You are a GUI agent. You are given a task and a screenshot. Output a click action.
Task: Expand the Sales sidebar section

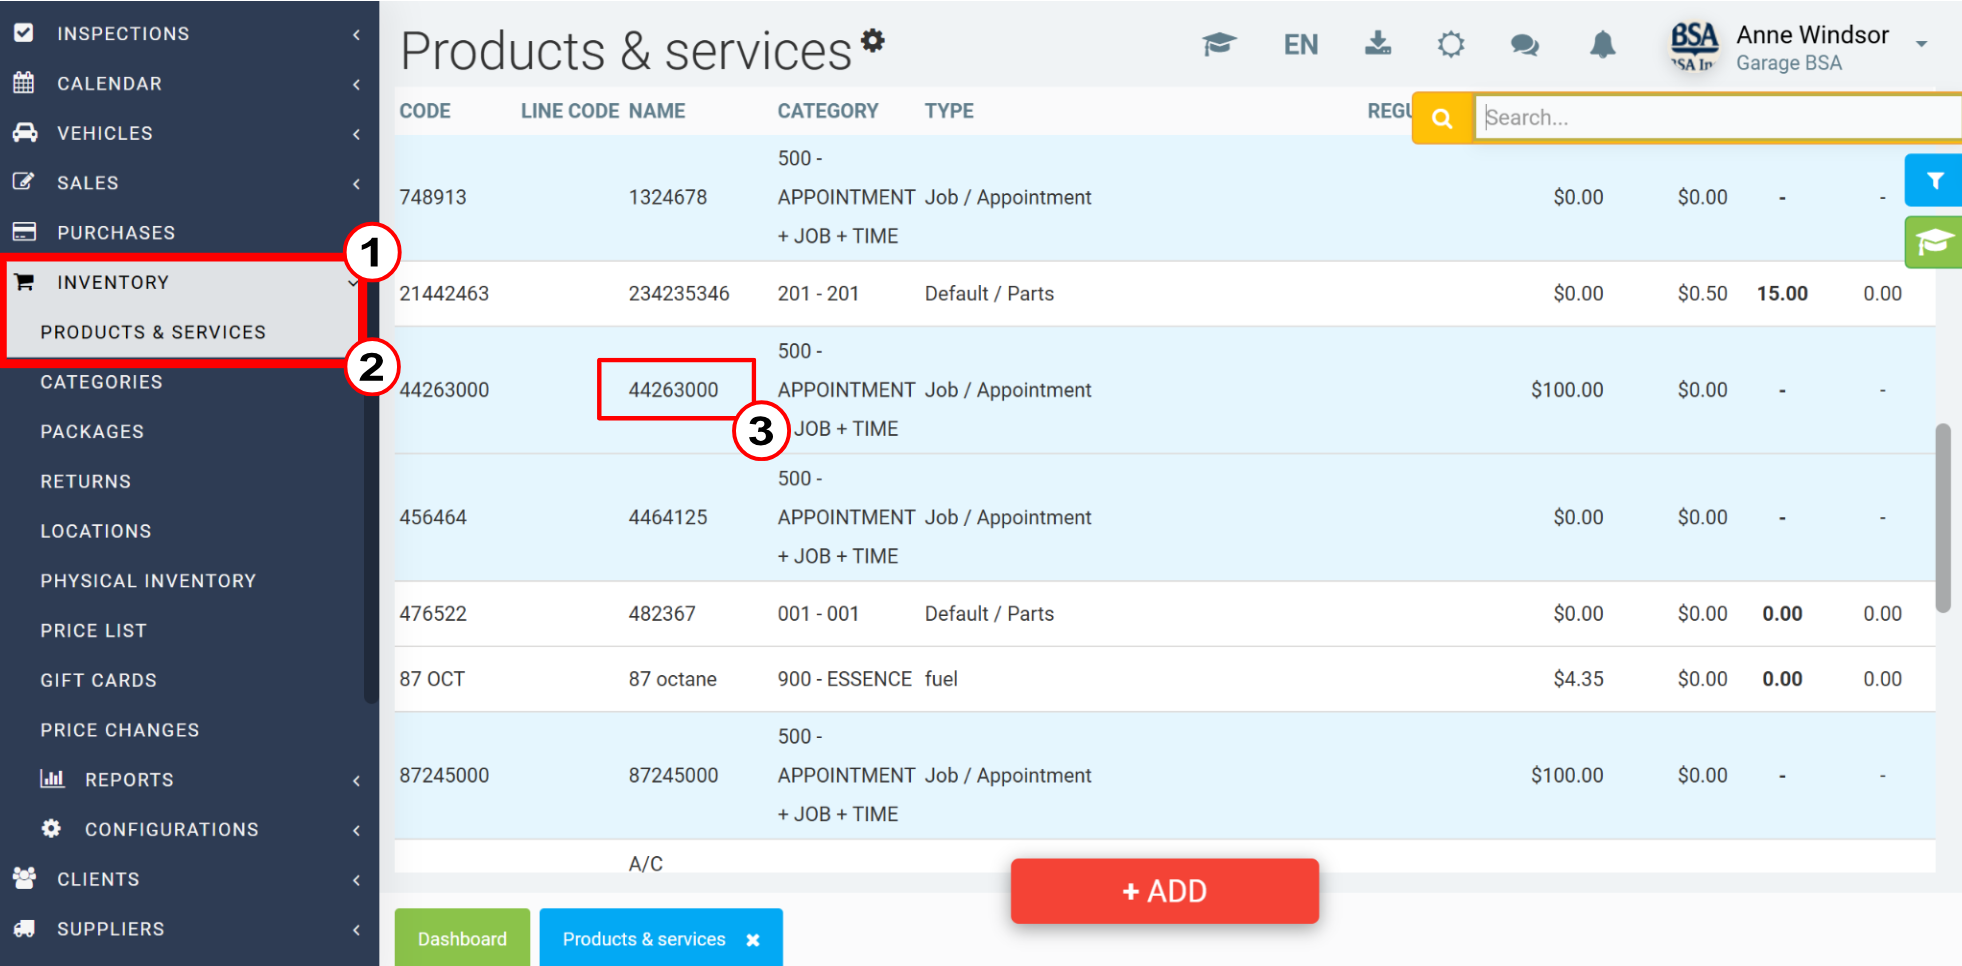click(189, 183)
